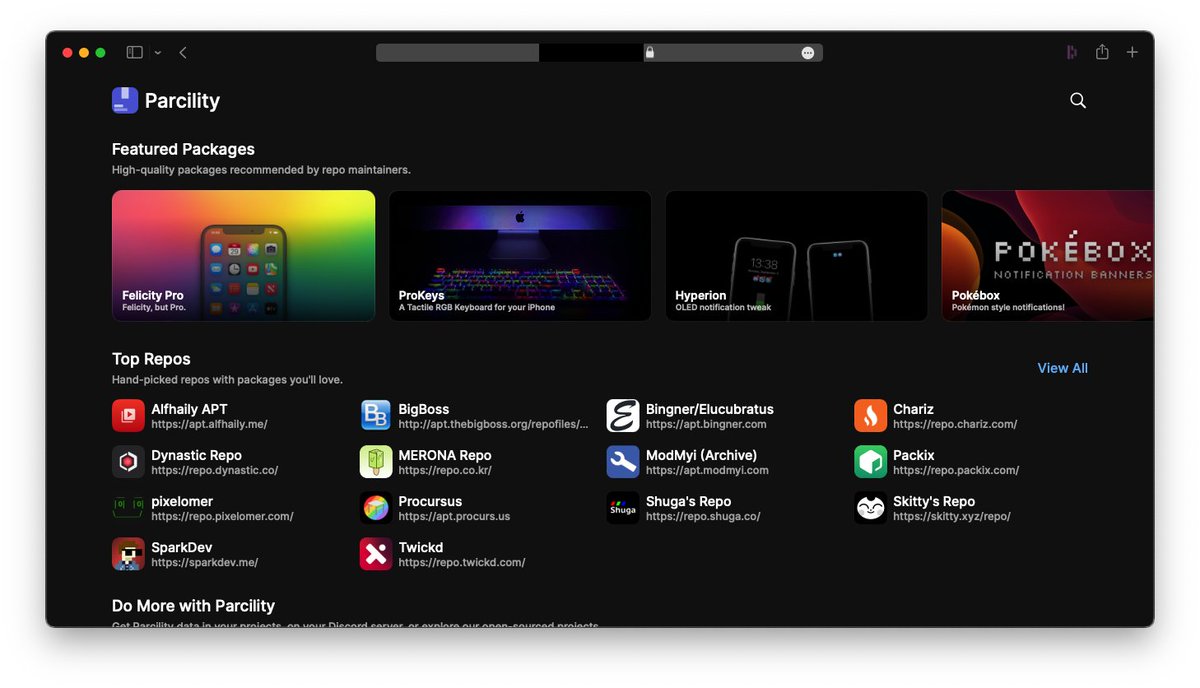Viewport: 1200px width, 688px height.
Task: Open the Felicity Pro featured card
Action: [x=243, y=256]
